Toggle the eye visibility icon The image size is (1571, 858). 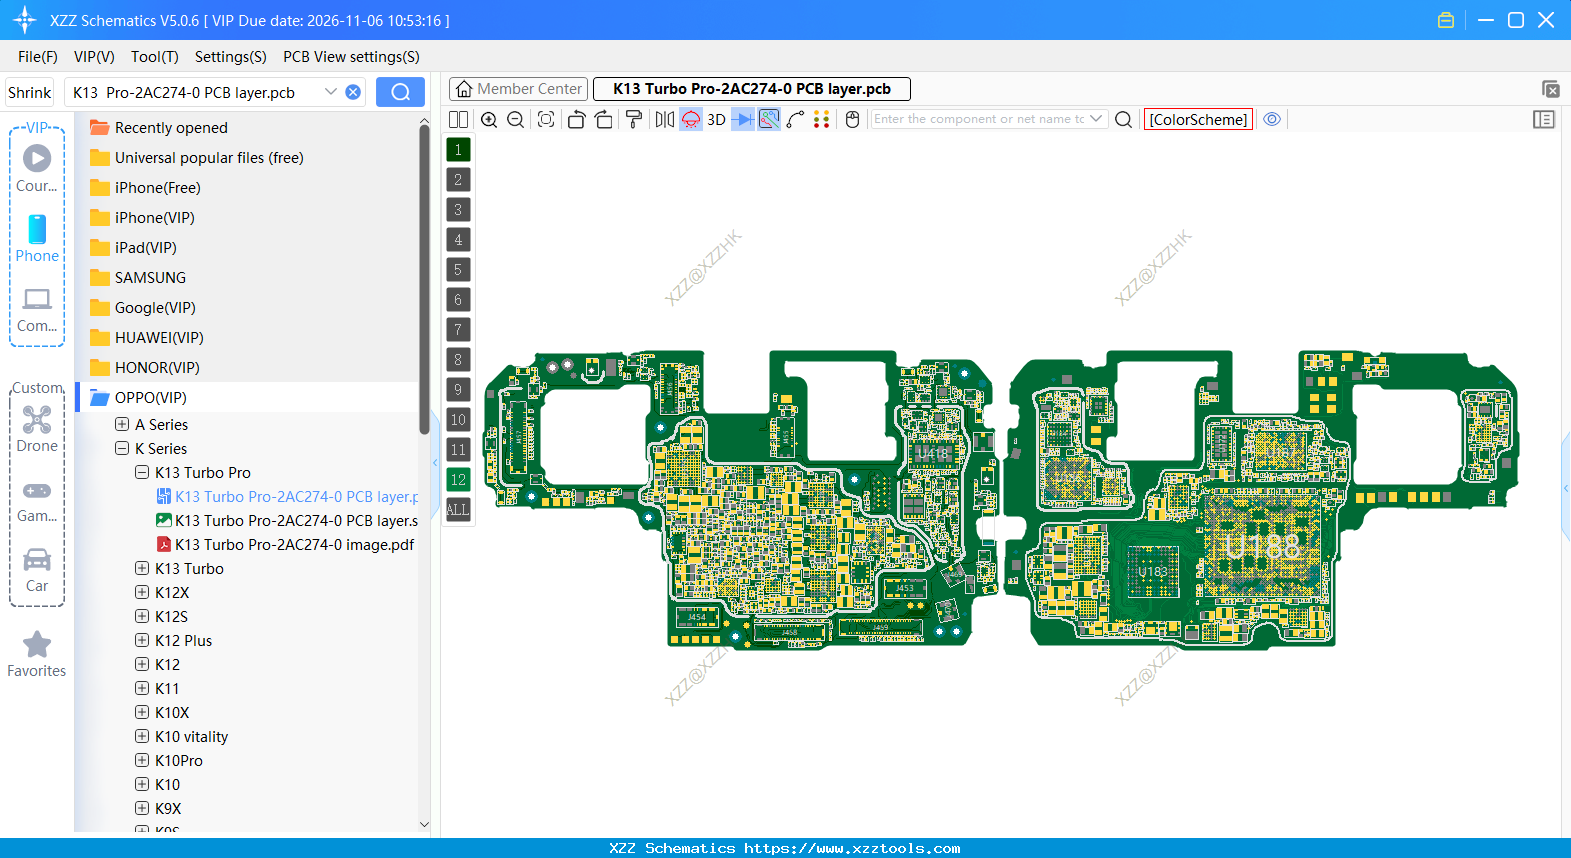(x=1272, y=119)
